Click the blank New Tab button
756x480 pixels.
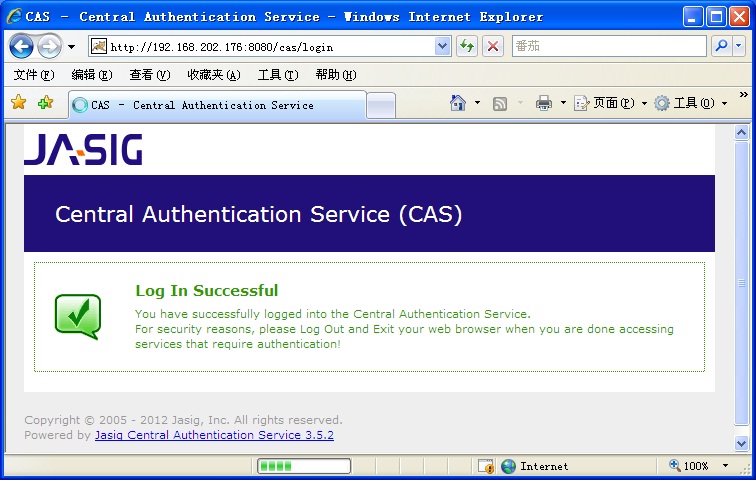point(381,106)
